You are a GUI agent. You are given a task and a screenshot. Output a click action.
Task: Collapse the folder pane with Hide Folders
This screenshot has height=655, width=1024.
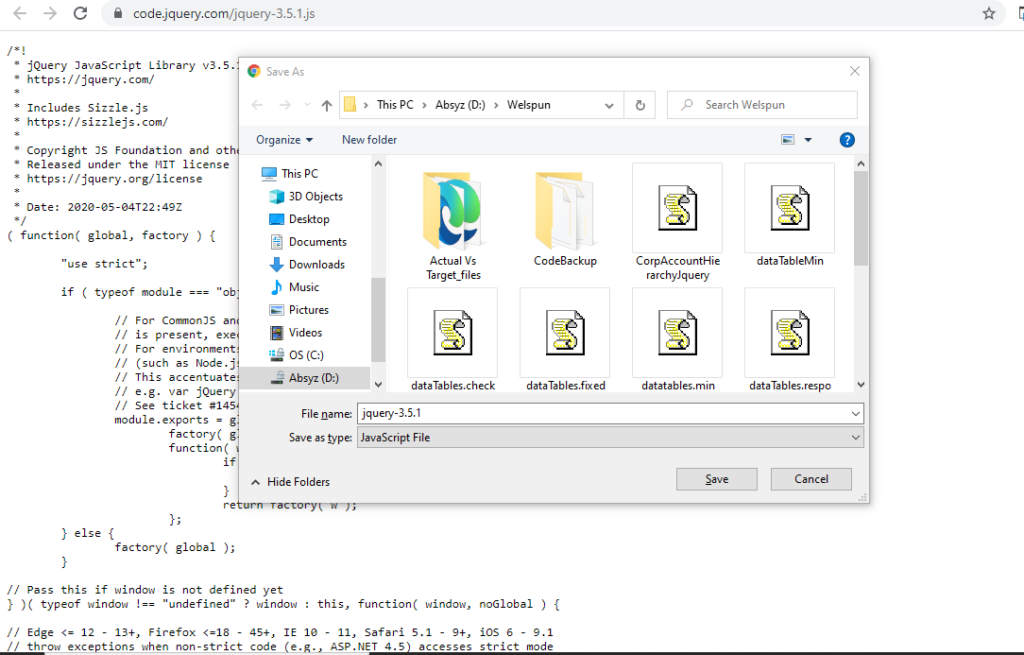tap(289, 482)
